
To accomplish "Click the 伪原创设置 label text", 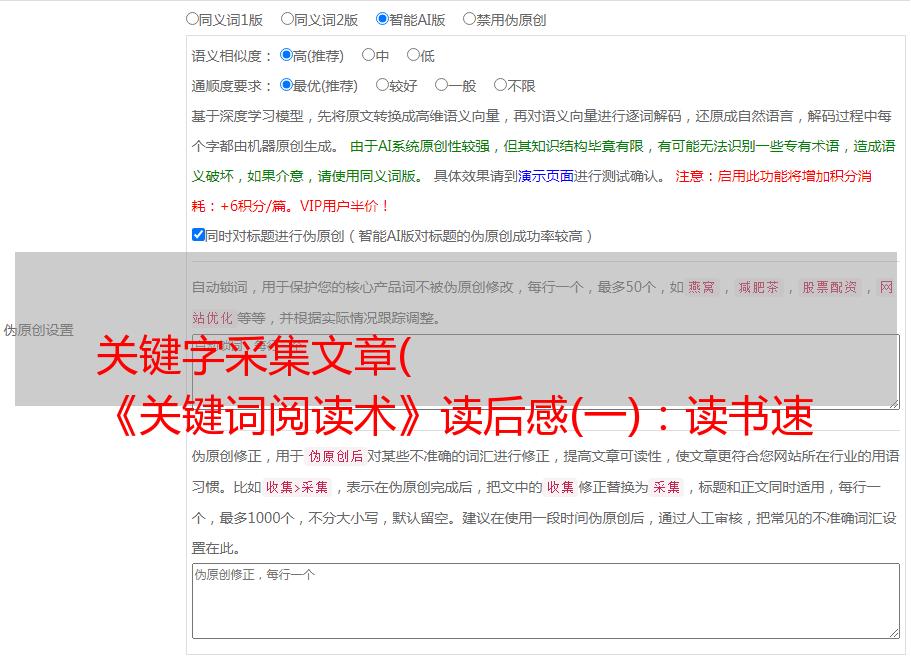I will [39, 330].
